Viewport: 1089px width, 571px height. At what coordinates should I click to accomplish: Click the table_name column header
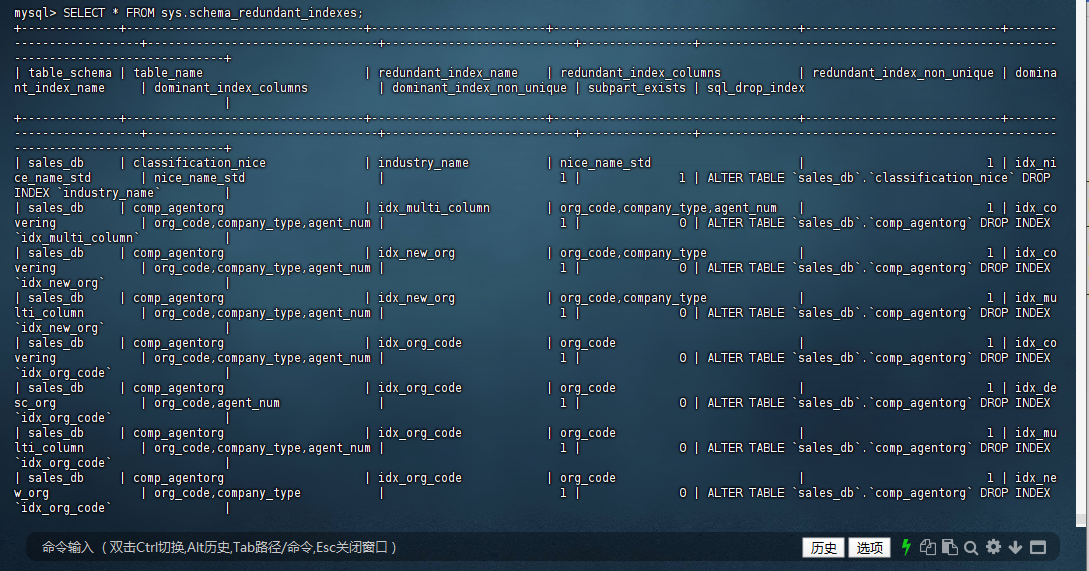[x=167, y=73]
